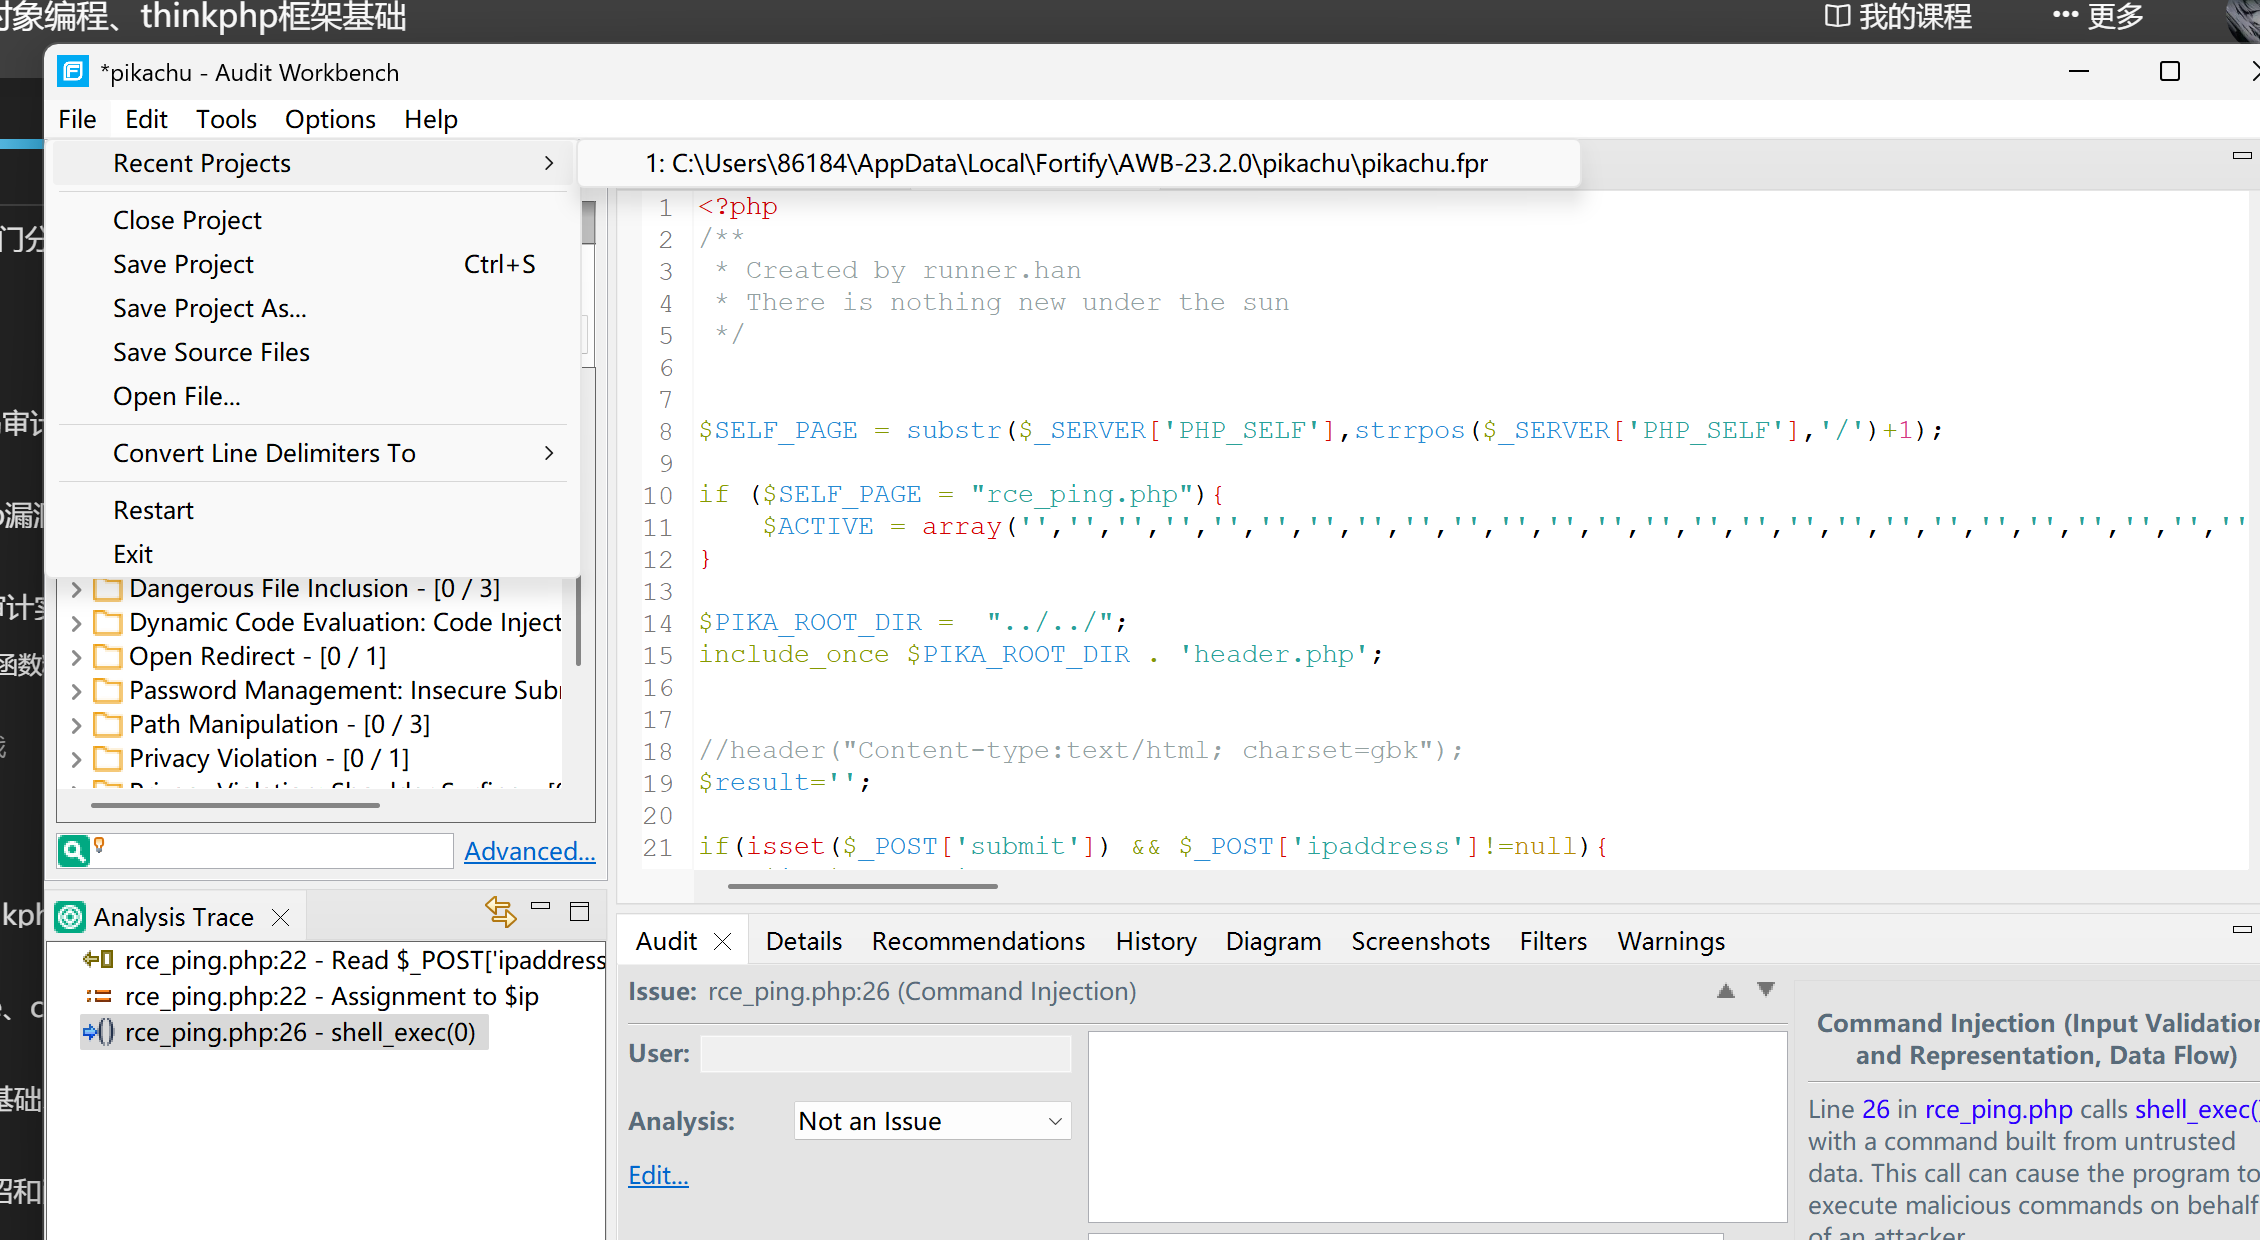Expand the Path Manipulation folder
Screen dimensions: 2260x1240
tap(77, 724)
